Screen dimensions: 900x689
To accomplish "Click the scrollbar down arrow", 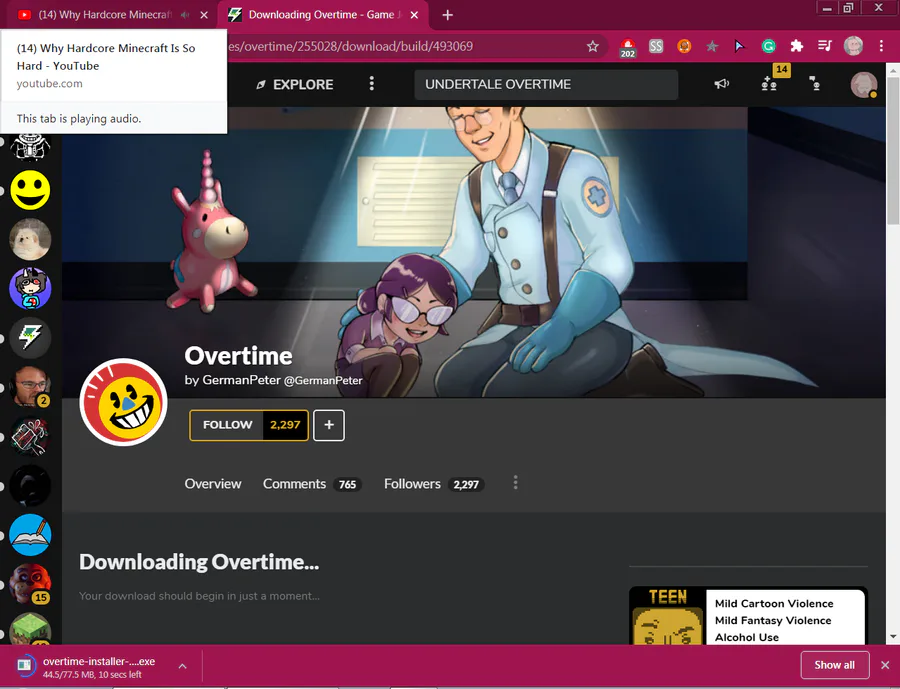I will tap(893, 636).
